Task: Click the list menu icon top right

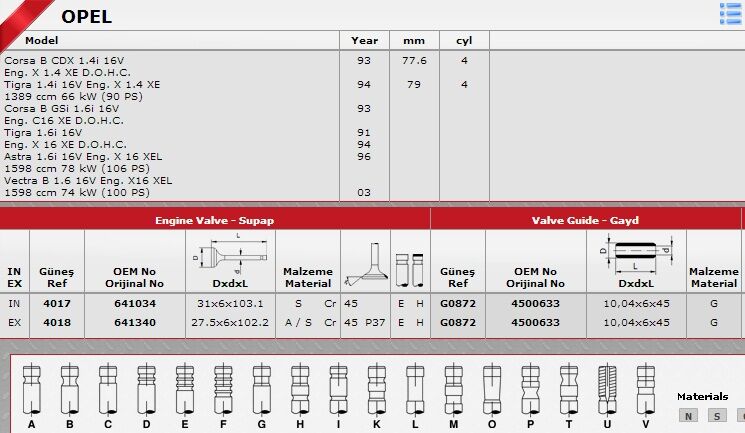Action: pos(730,13)
